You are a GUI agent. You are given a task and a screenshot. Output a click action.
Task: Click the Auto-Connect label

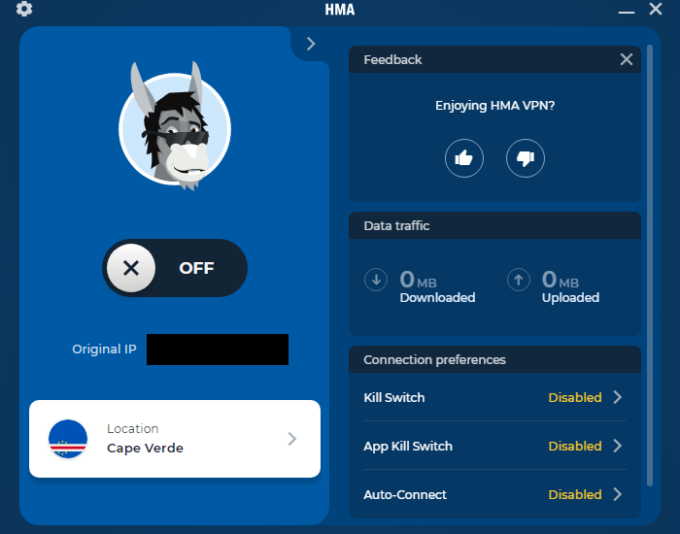(x=405, y=495)
